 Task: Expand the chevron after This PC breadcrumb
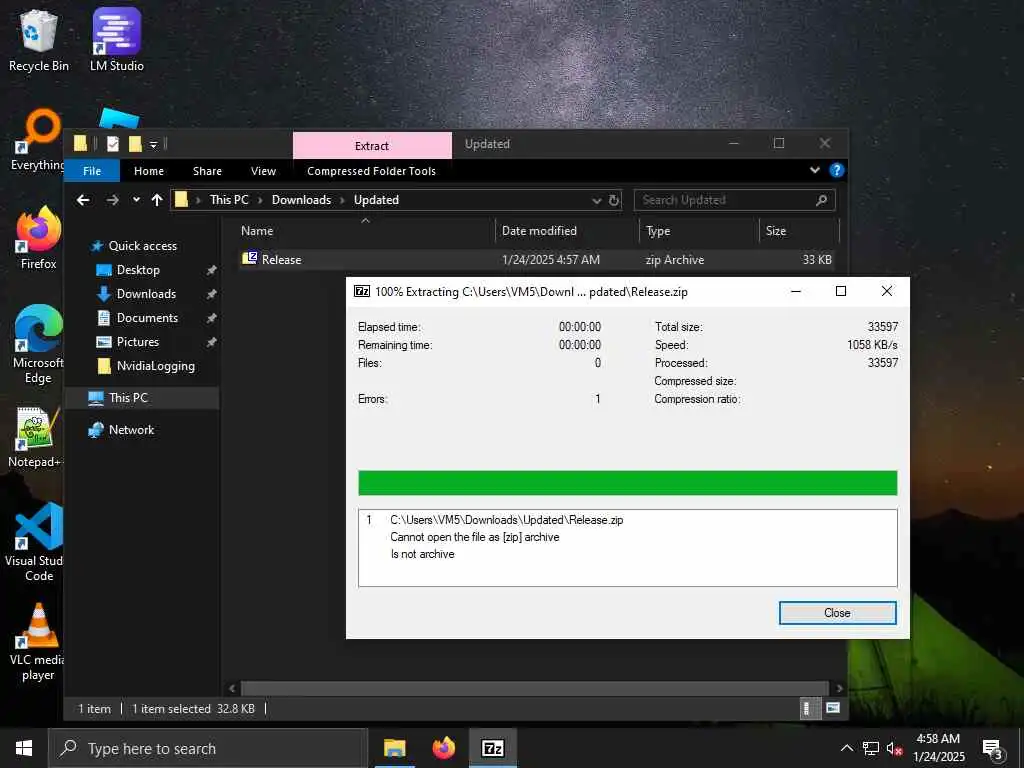(x=259, y=200)
